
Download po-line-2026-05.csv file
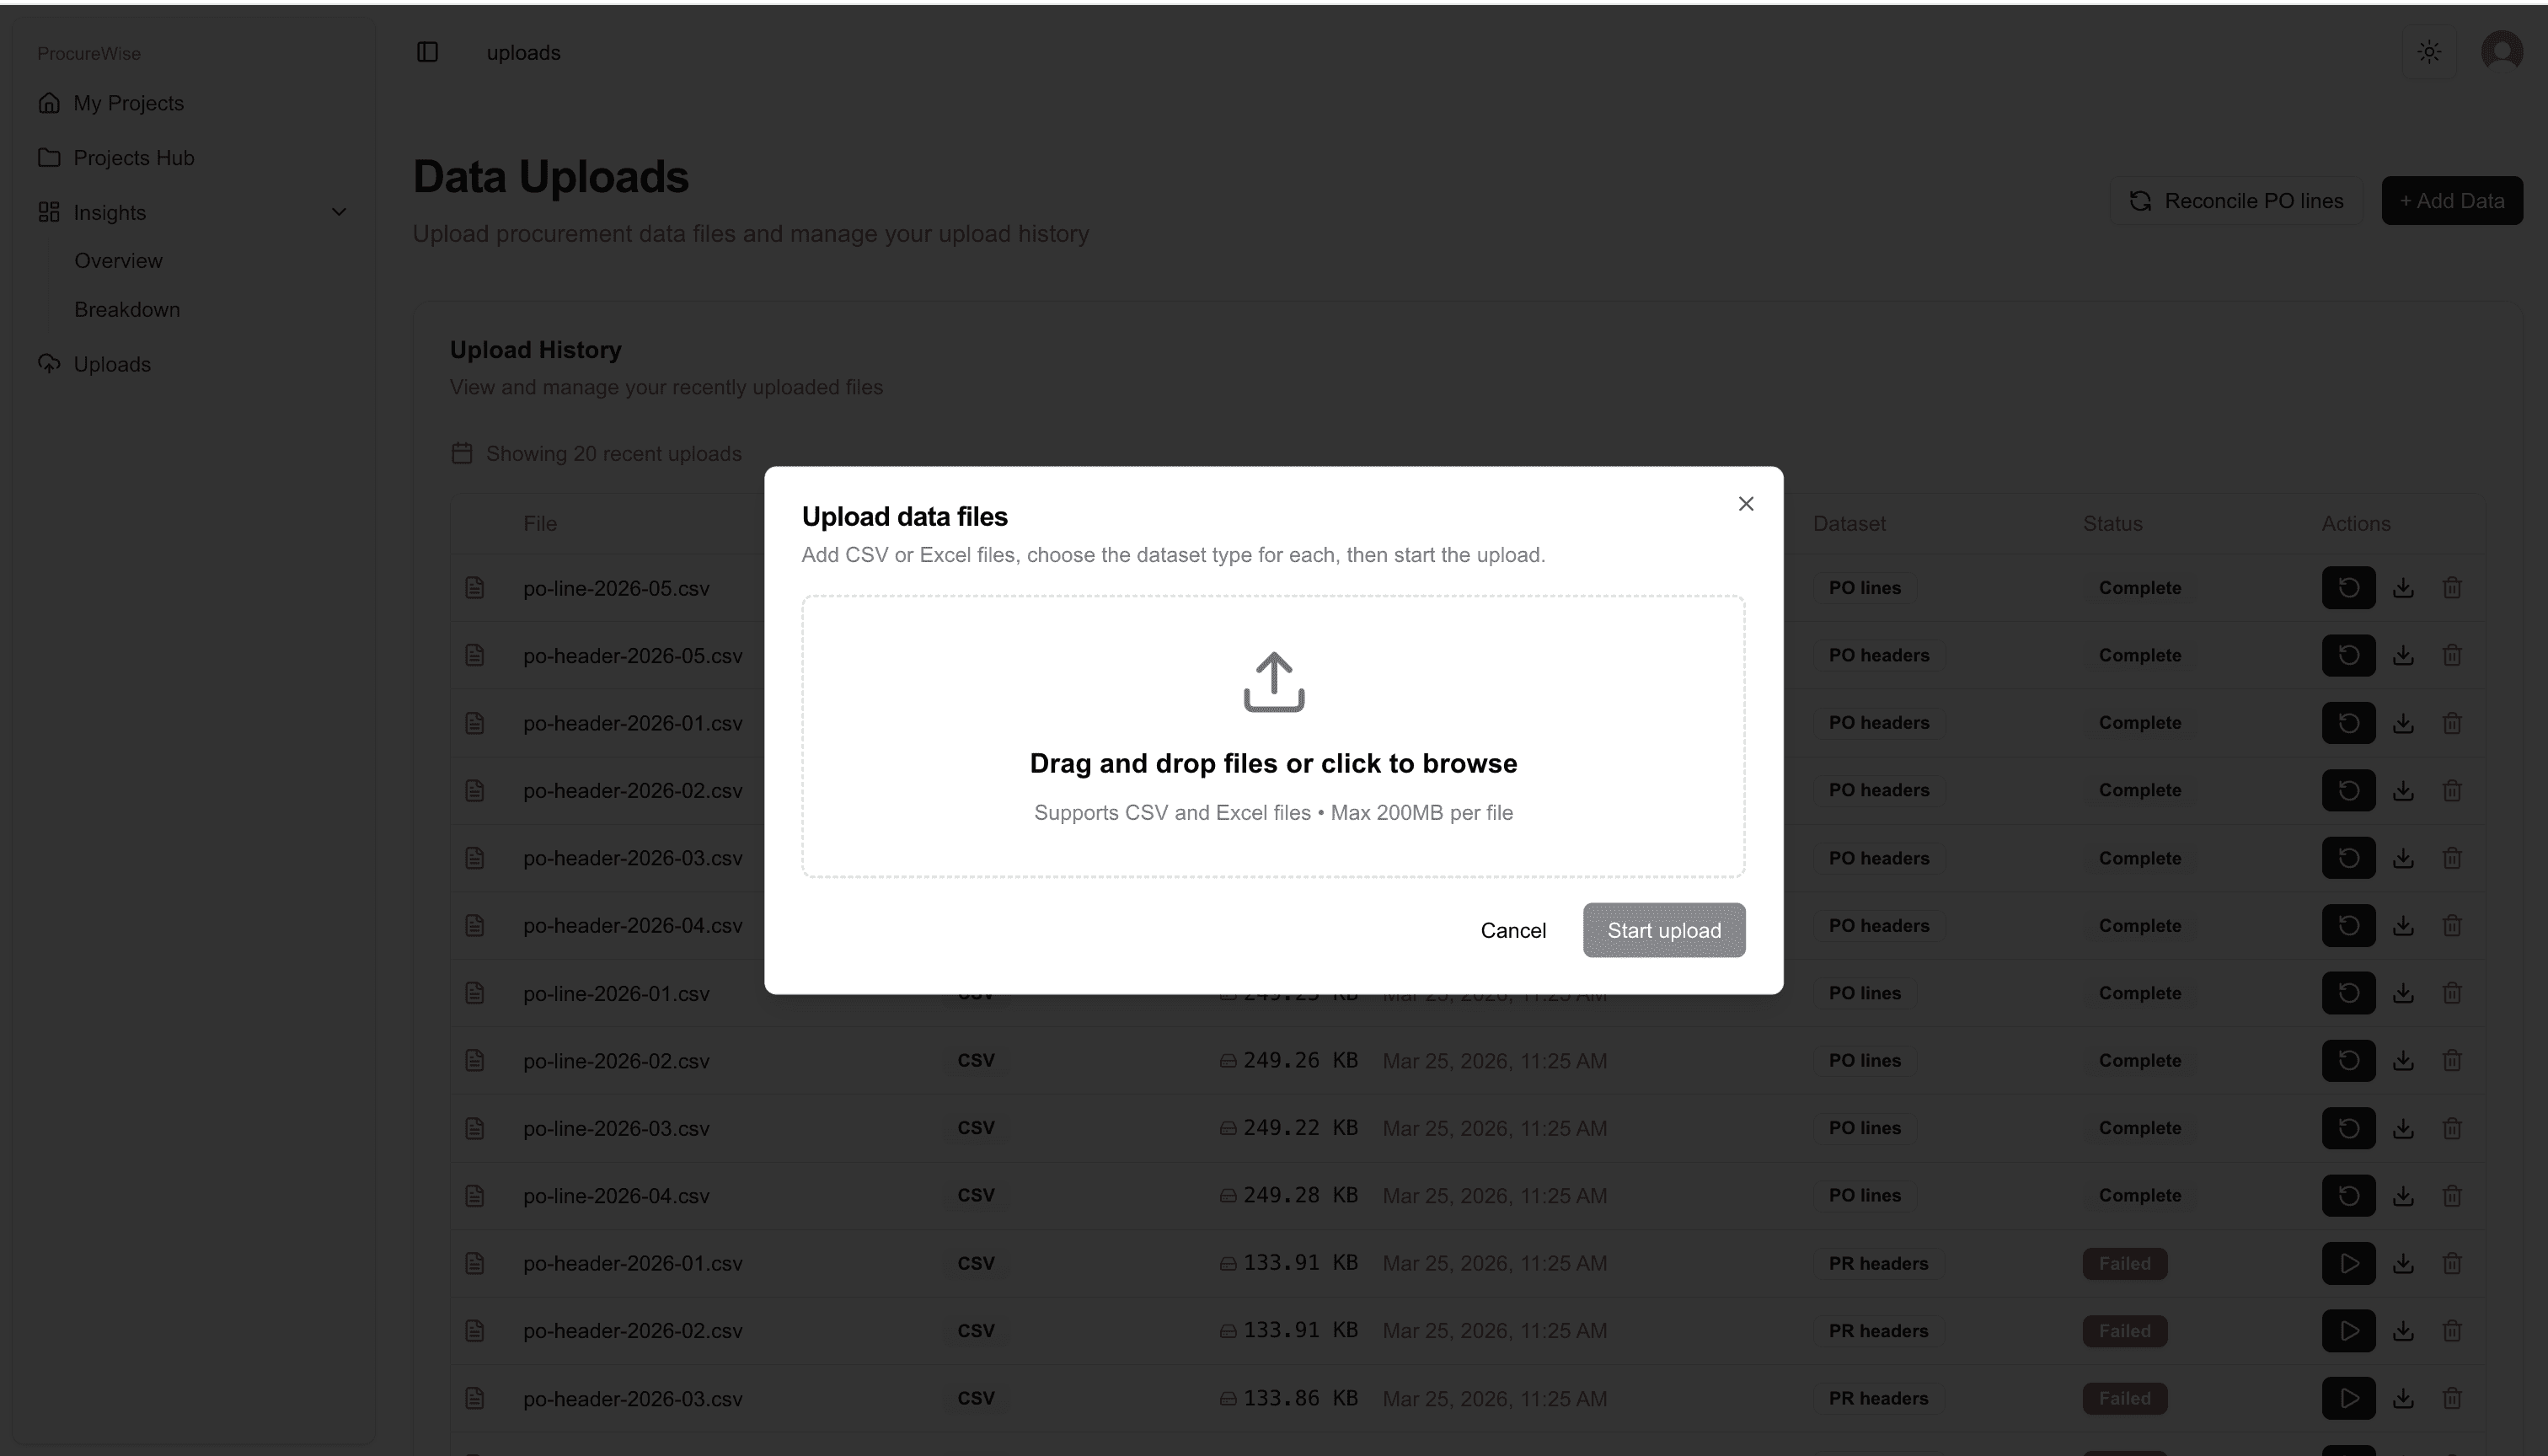click(x=2403, y=588)
